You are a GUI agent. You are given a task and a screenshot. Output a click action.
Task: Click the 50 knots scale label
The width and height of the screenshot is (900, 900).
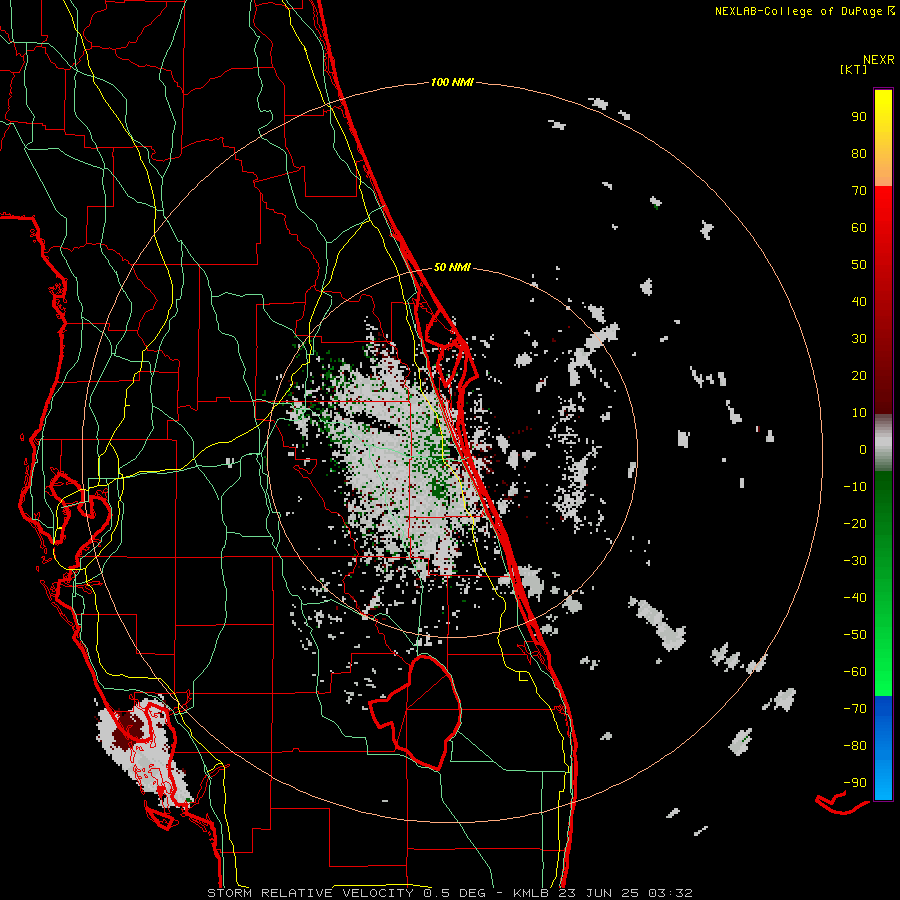pos(859,265)
